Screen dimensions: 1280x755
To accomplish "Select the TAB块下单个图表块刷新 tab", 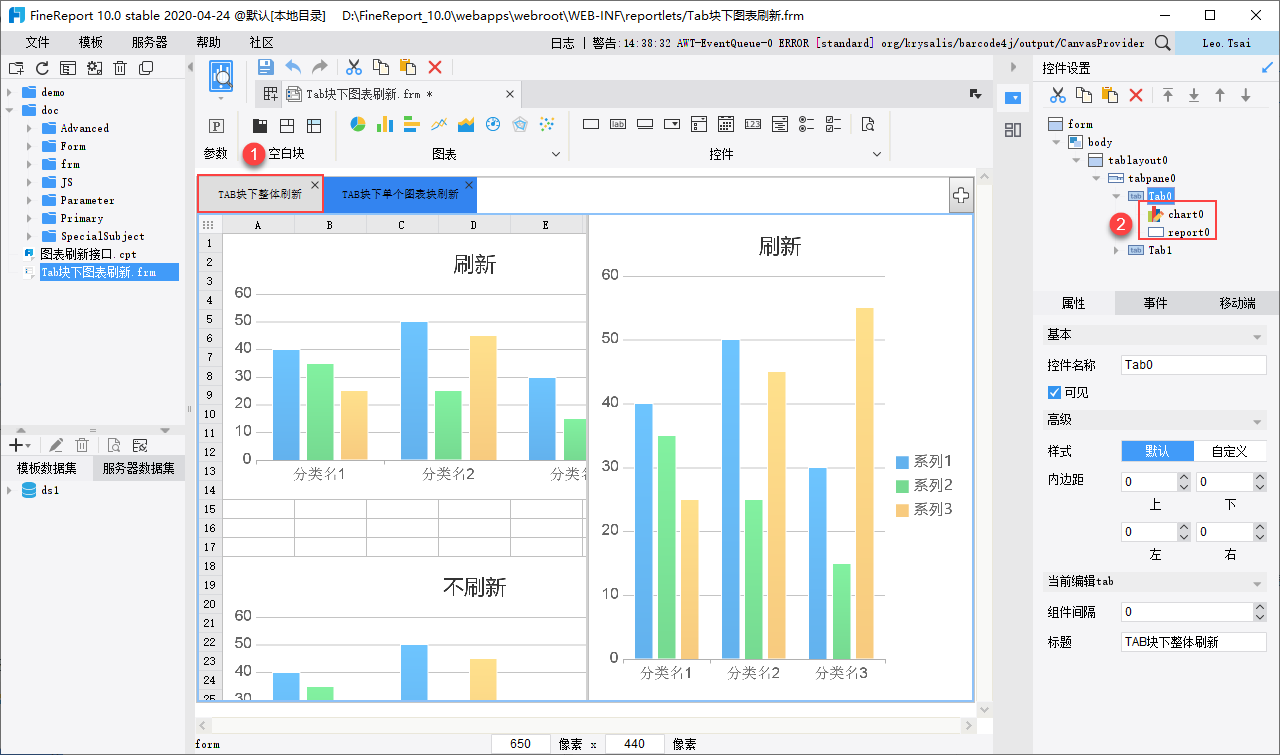I will (x=400, y=194).
